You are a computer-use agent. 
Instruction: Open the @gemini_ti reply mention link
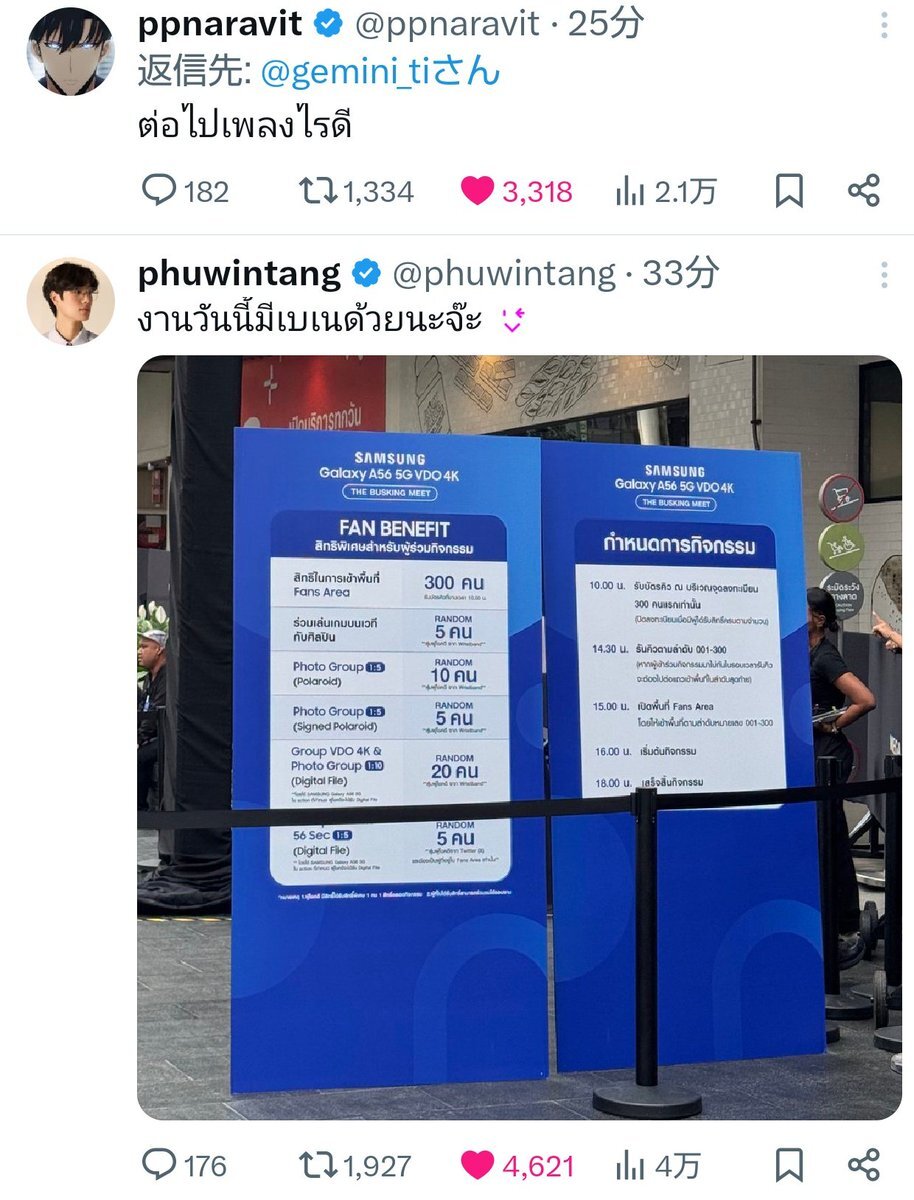(x=380, y=72)
